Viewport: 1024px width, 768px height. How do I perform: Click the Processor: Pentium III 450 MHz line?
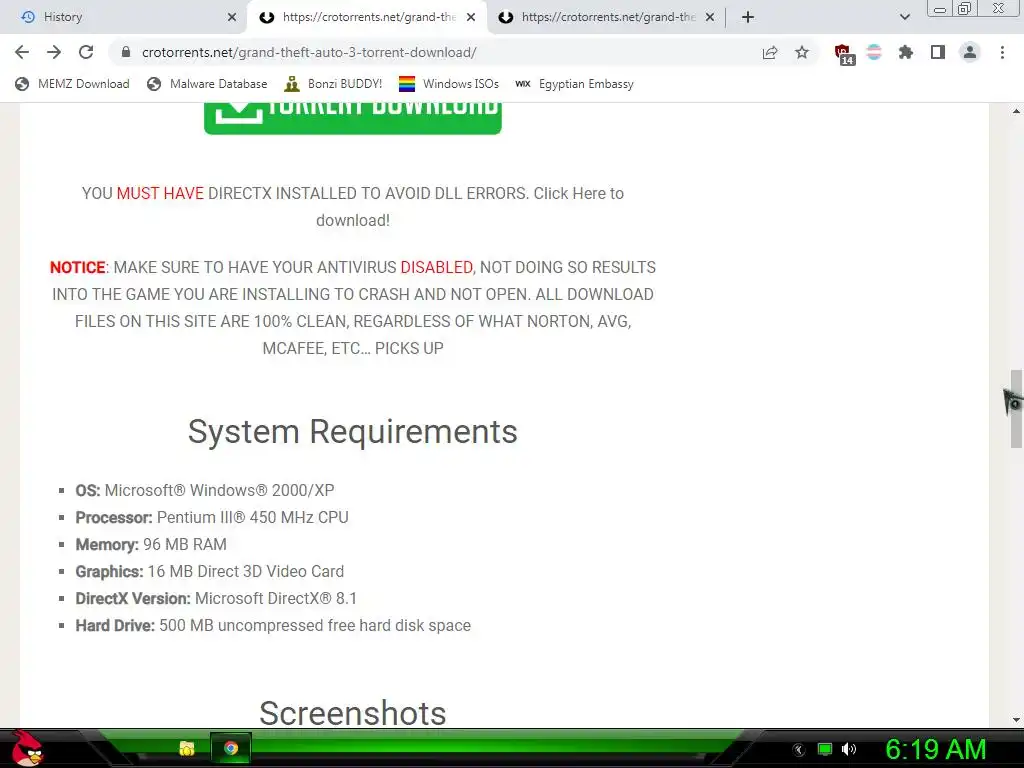(x=212, y=517)
